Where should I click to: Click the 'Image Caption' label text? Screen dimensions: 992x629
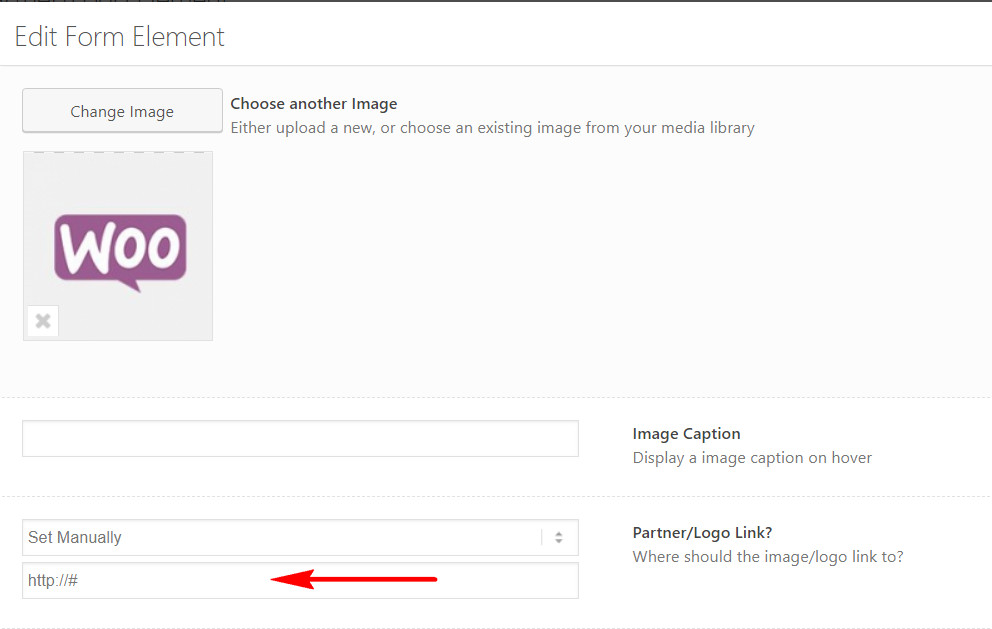click(x=686, y=434)
